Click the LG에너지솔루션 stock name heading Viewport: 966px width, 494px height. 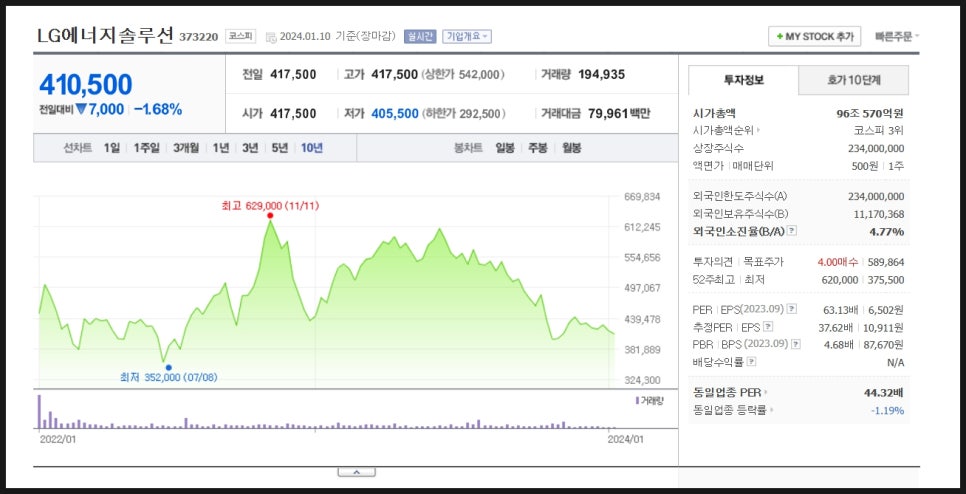(x=105, y=35)
